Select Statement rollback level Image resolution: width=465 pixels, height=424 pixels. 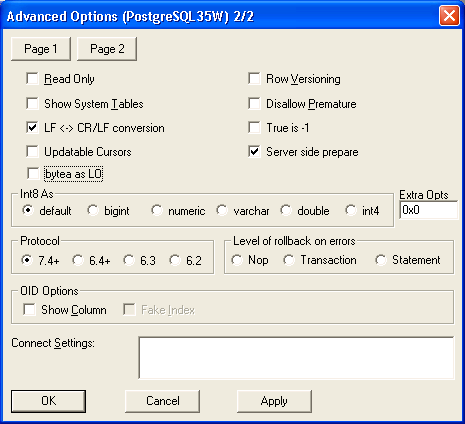click(381, 260)
